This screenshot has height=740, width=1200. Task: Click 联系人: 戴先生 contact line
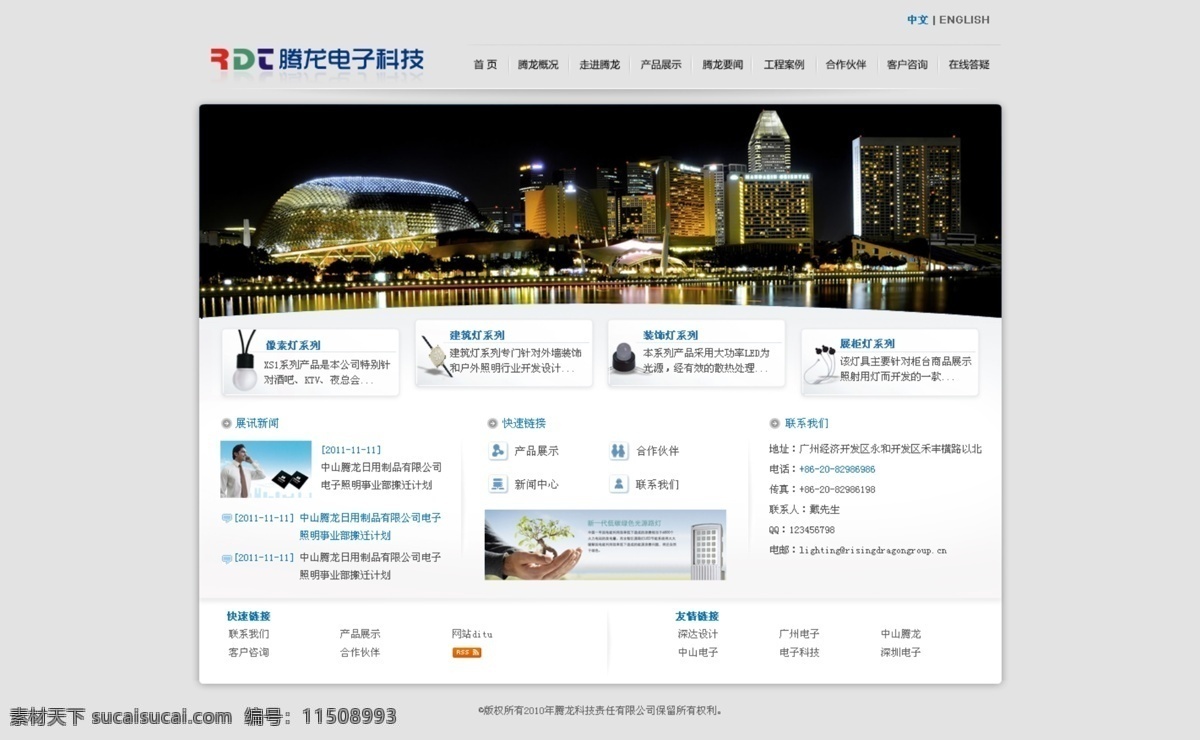point(802,509)
